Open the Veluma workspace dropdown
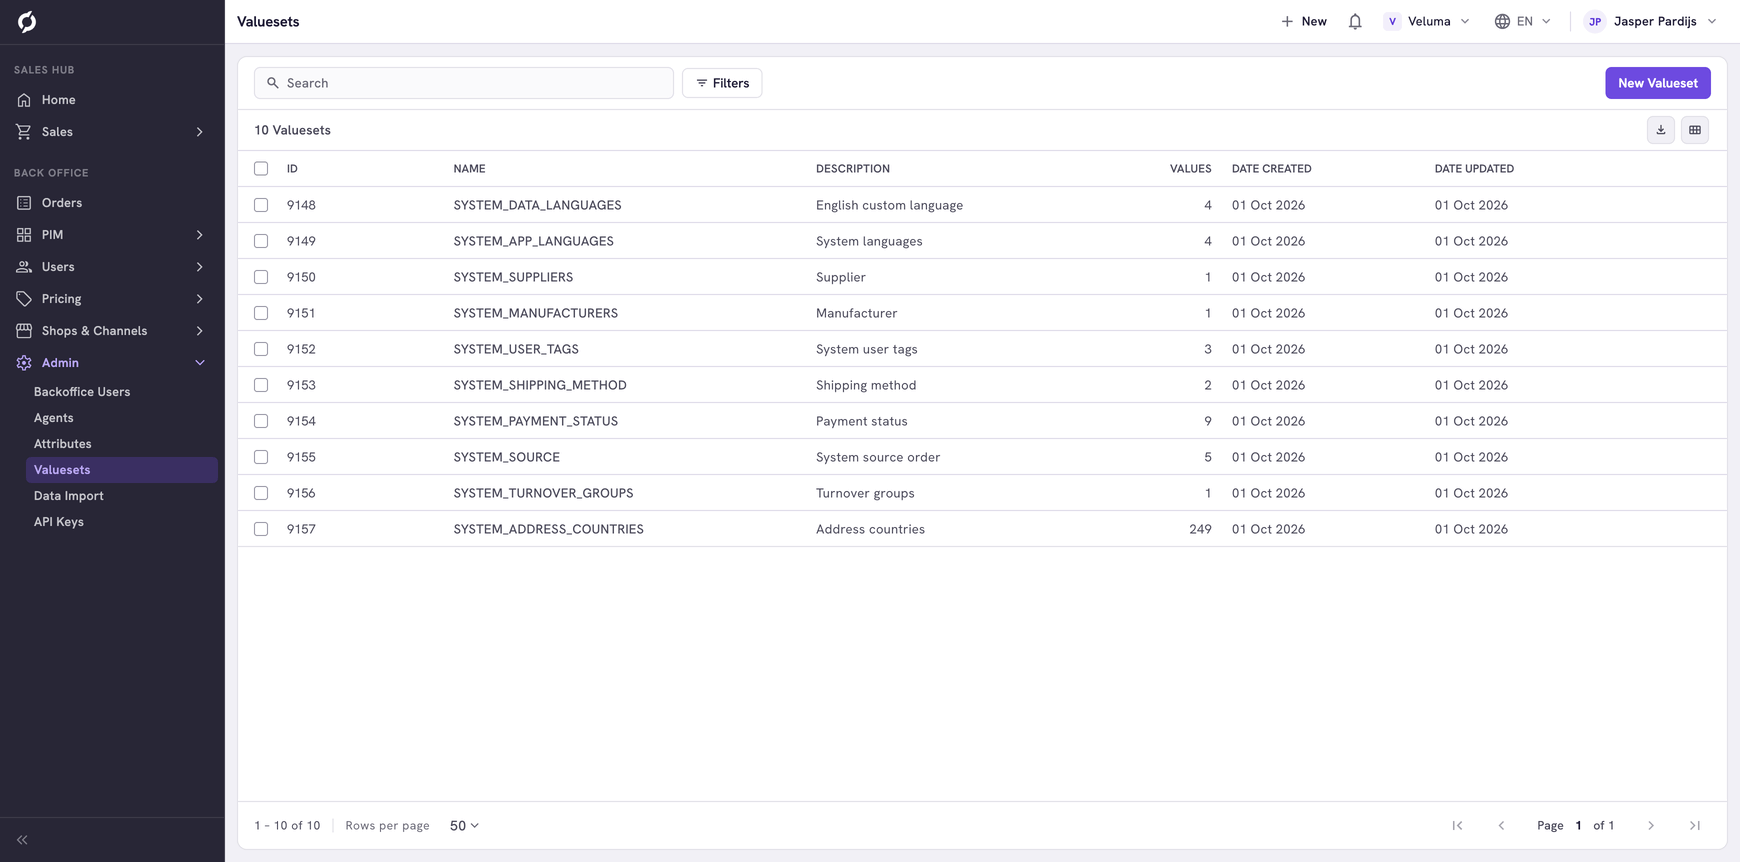The image size is (1740, 862). coord(1427,21)
